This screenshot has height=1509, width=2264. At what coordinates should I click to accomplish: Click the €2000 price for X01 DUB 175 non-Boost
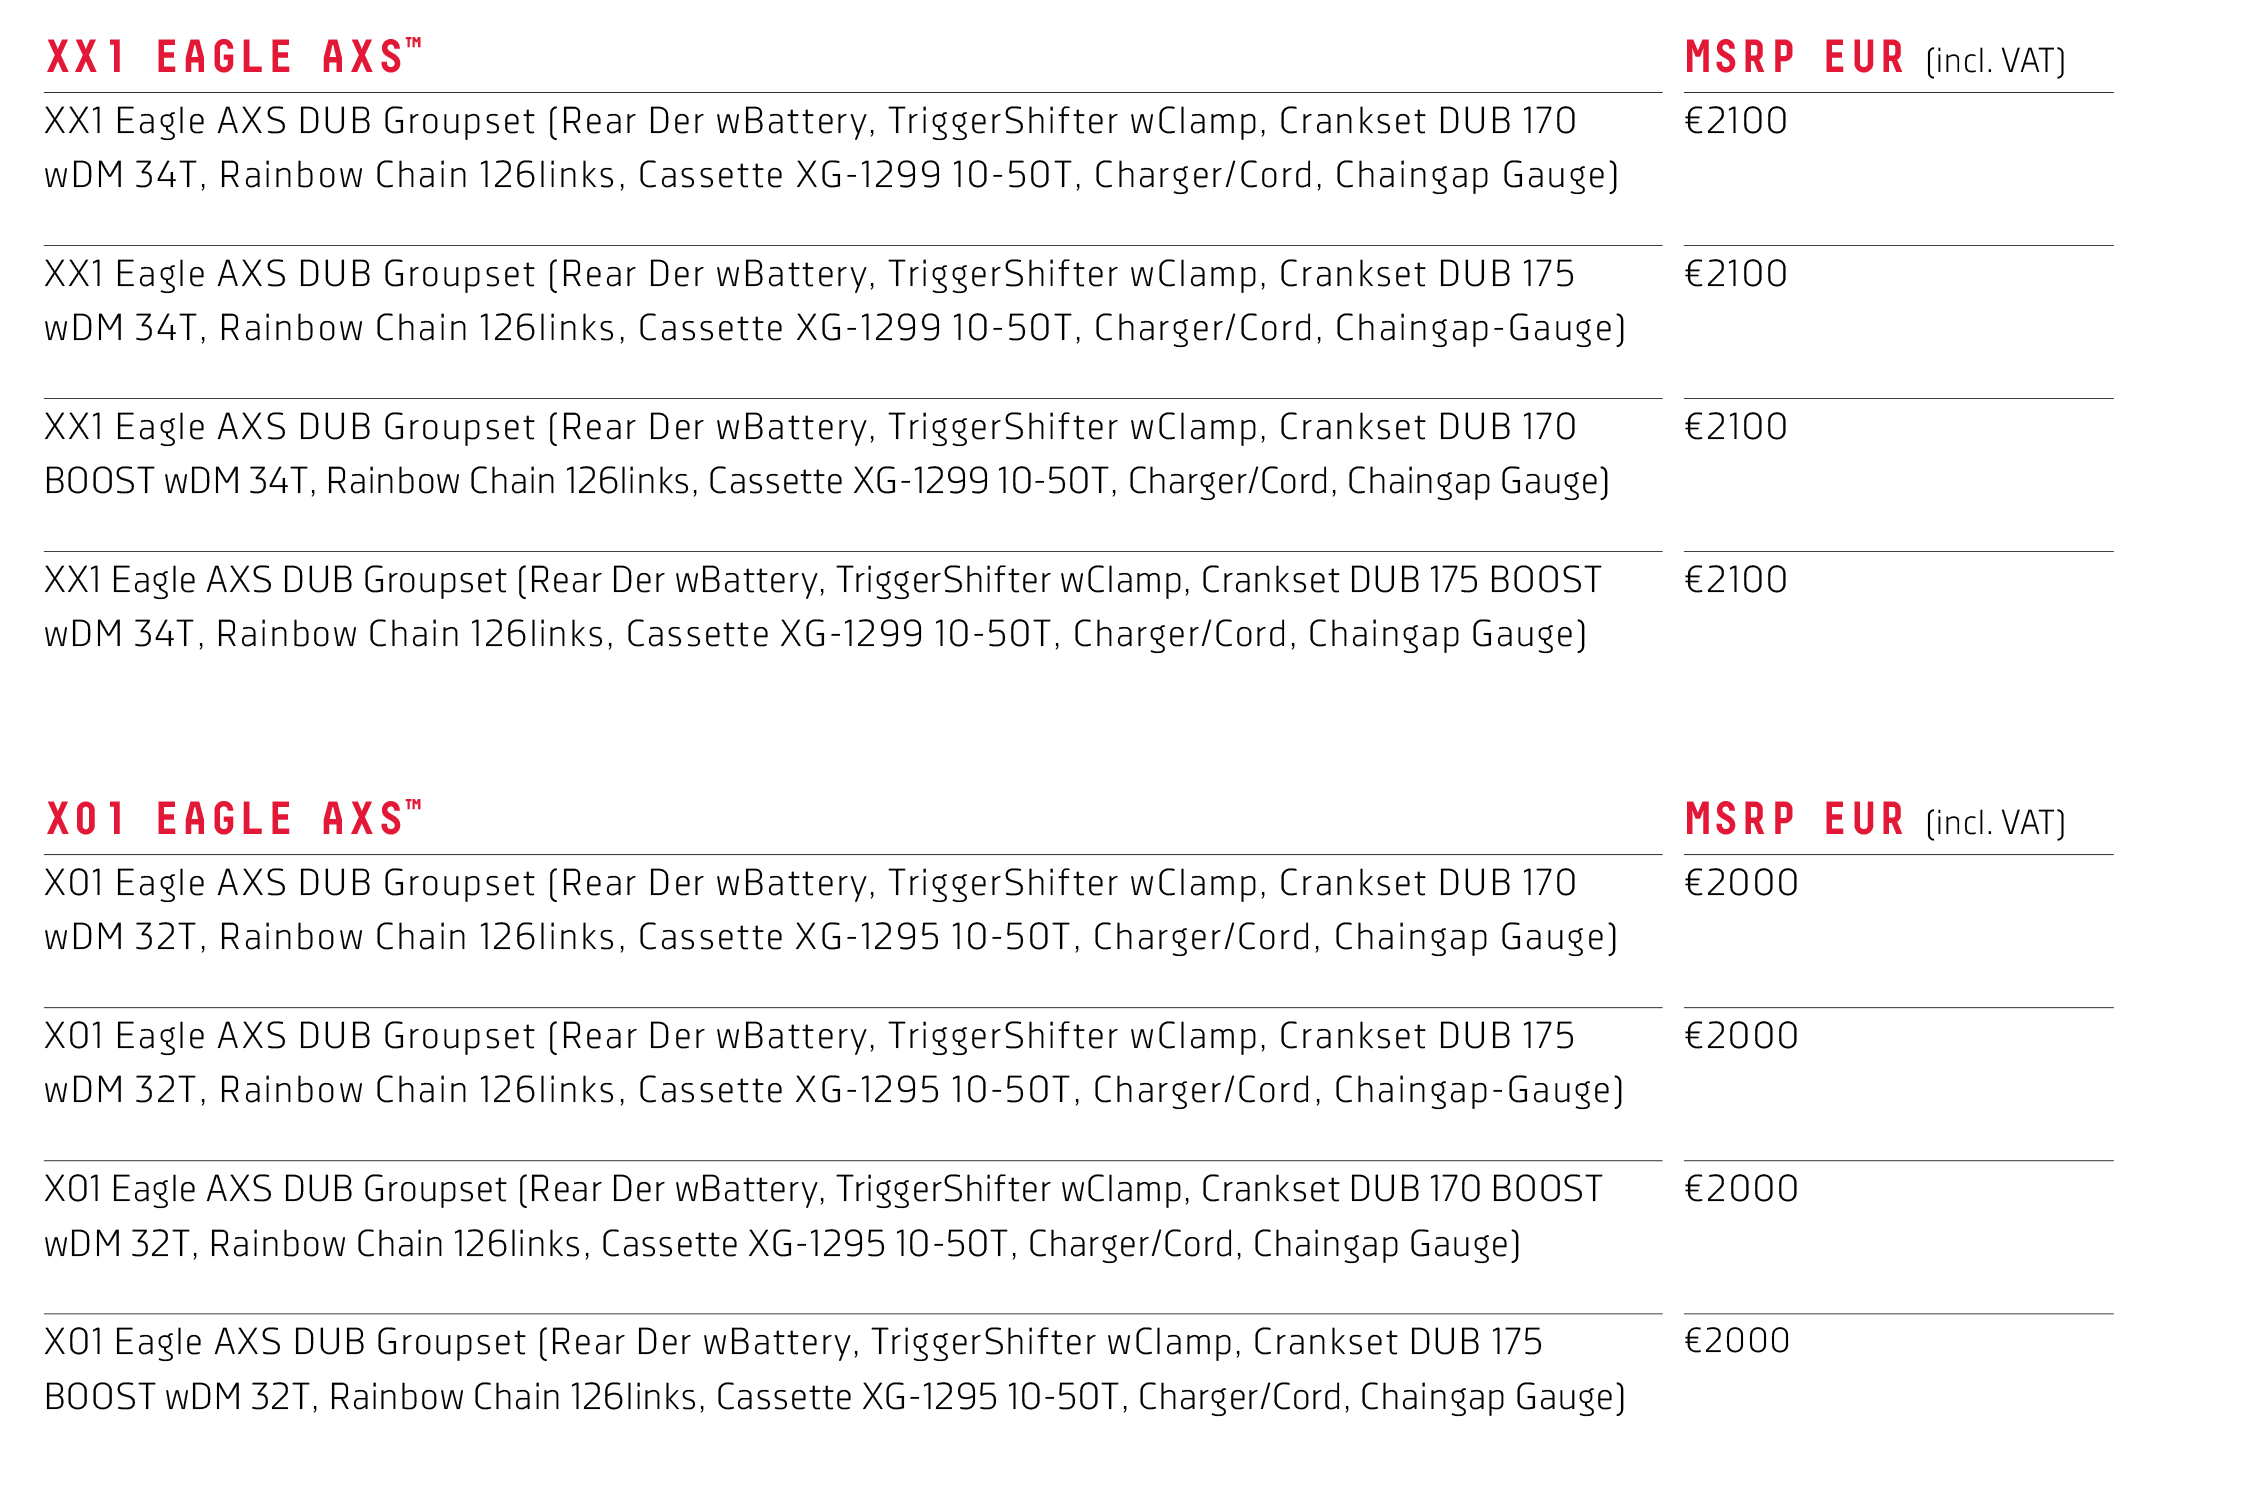click(x=1741, y=1037)
